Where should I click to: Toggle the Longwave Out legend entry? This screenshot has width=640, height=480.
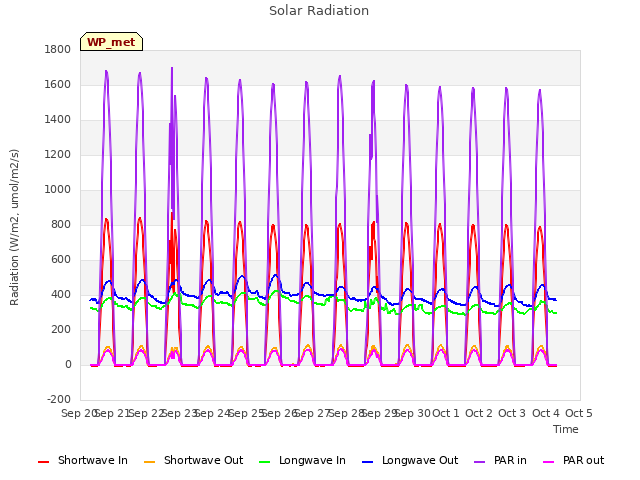(x=410, y=460)
